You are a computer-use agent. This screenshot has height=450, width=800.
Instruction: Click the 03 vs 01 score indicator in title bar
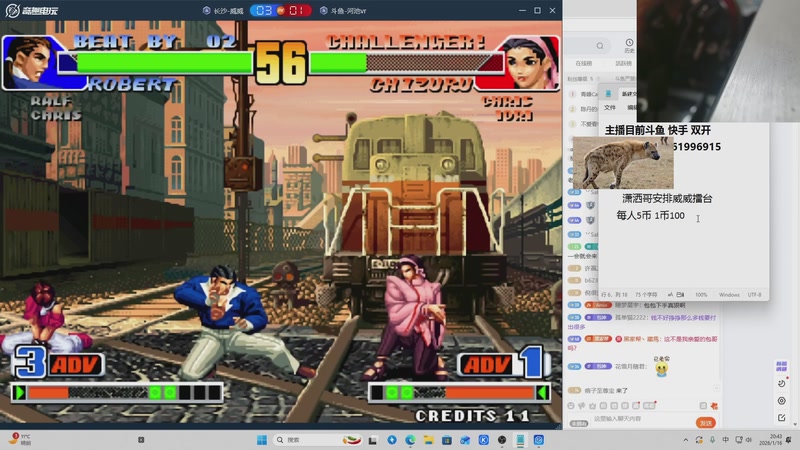point(280,10)
